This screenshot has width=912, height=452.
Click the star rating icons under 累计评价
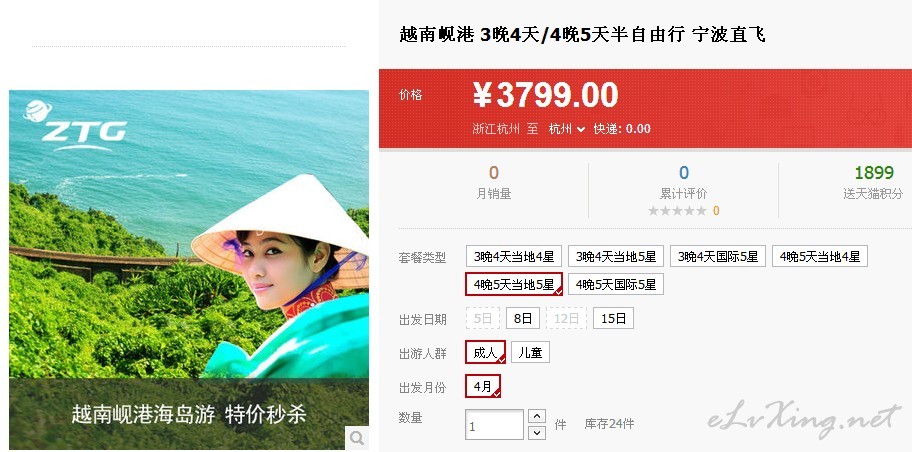pos(678,211)
